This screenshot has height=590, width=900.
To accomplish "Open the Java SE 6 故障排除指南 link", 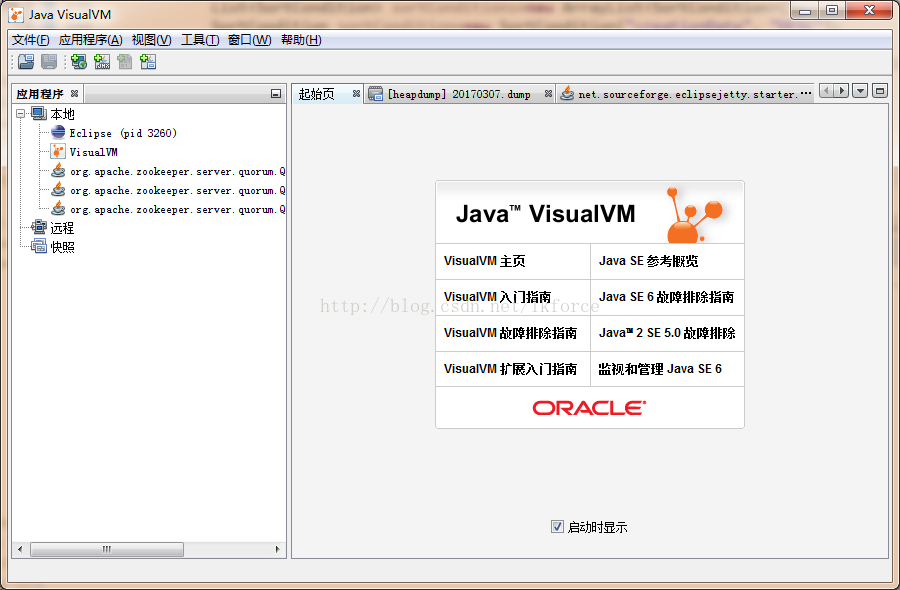I will [x=667, y=297].
